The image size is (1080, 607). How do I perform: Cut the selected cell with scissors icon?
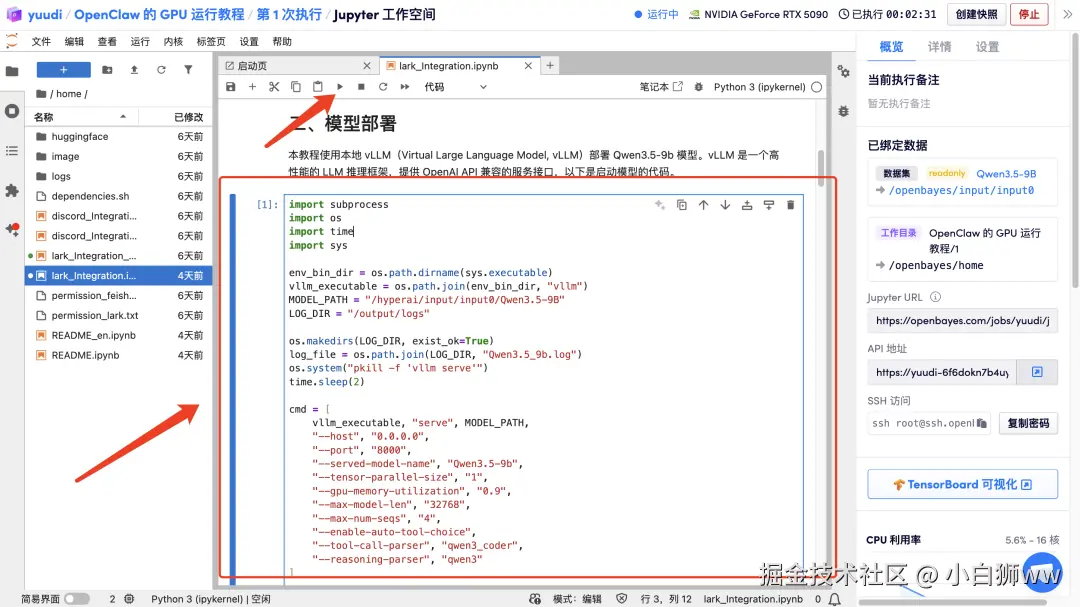274,87
